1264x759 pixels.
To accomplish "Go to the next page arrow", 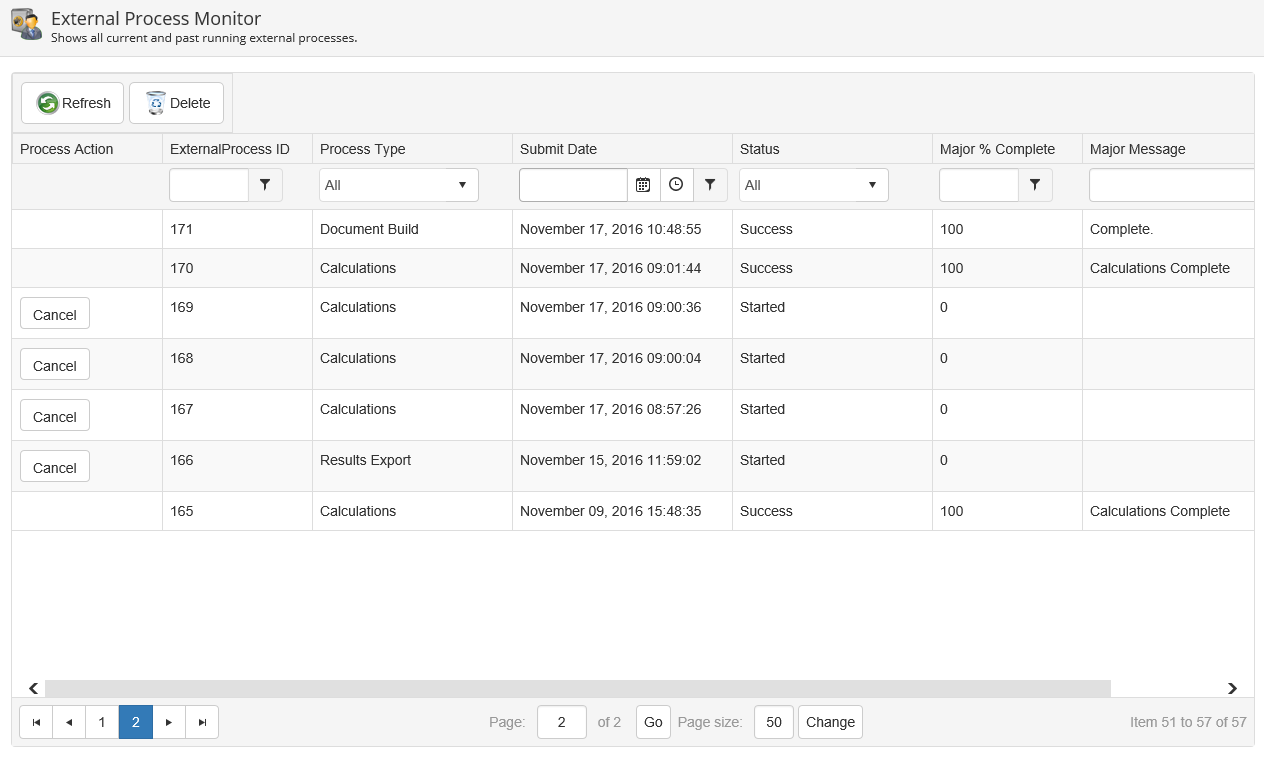I will click(x=169, y=722).
